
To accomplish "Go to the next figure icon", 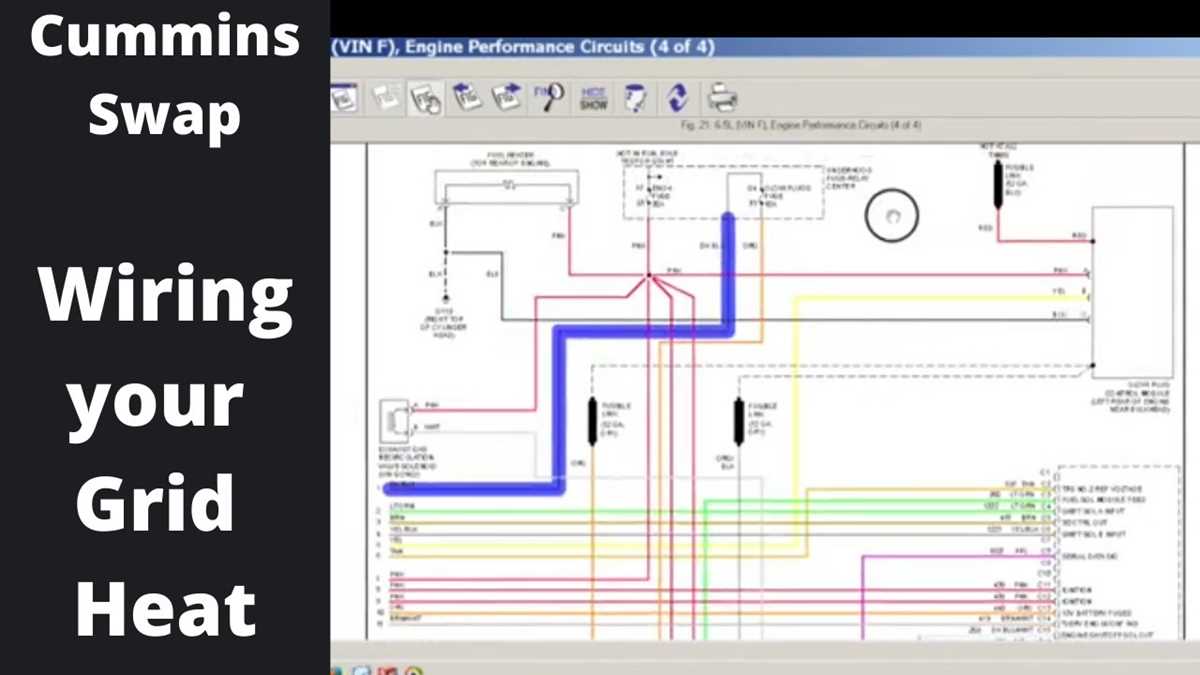I will (507, 97).
